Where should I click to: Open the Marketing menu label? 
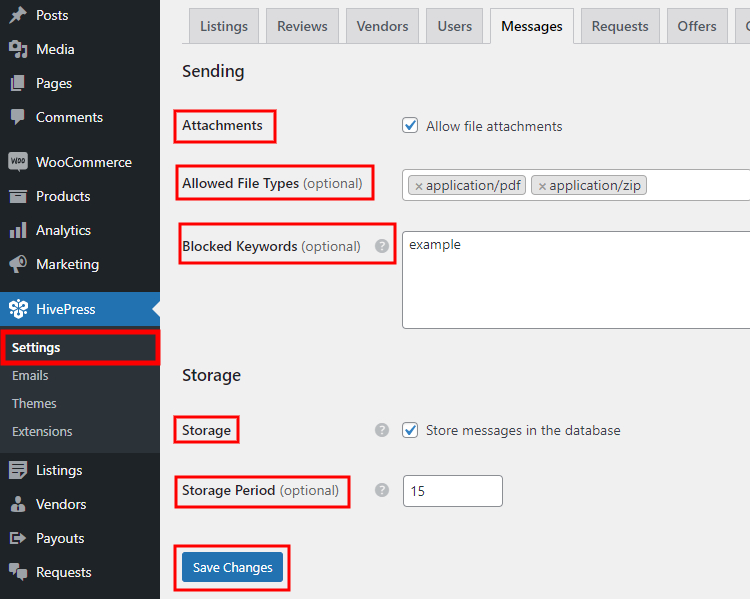[68, 265]
